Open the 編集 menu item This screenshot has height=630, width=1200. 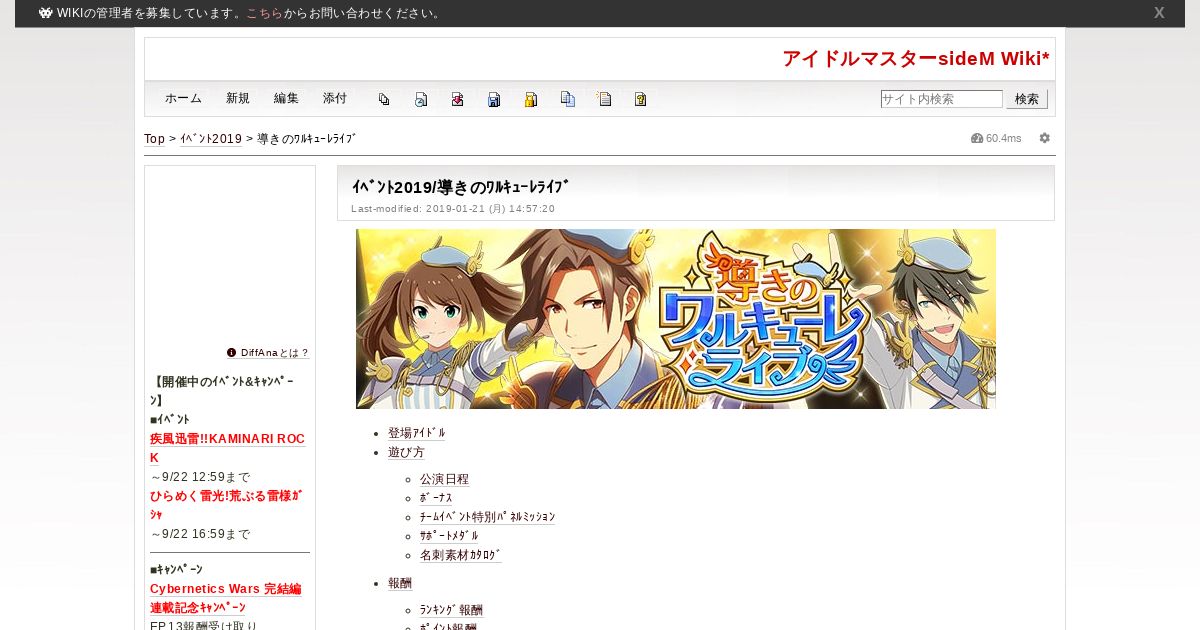(x=286, y=98)
